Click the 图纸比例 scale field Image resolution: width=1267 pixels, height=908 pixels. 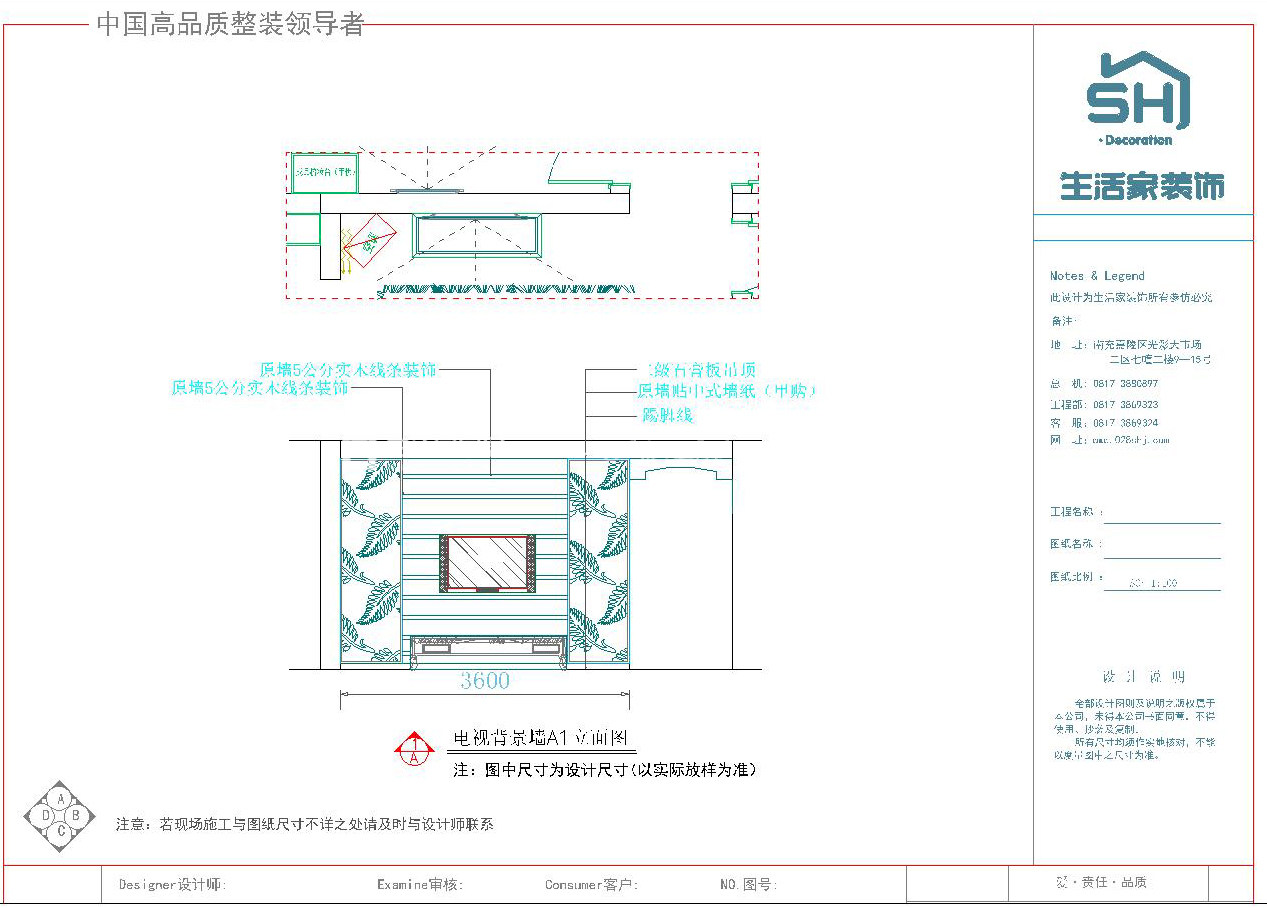[x=1160, y=581]
